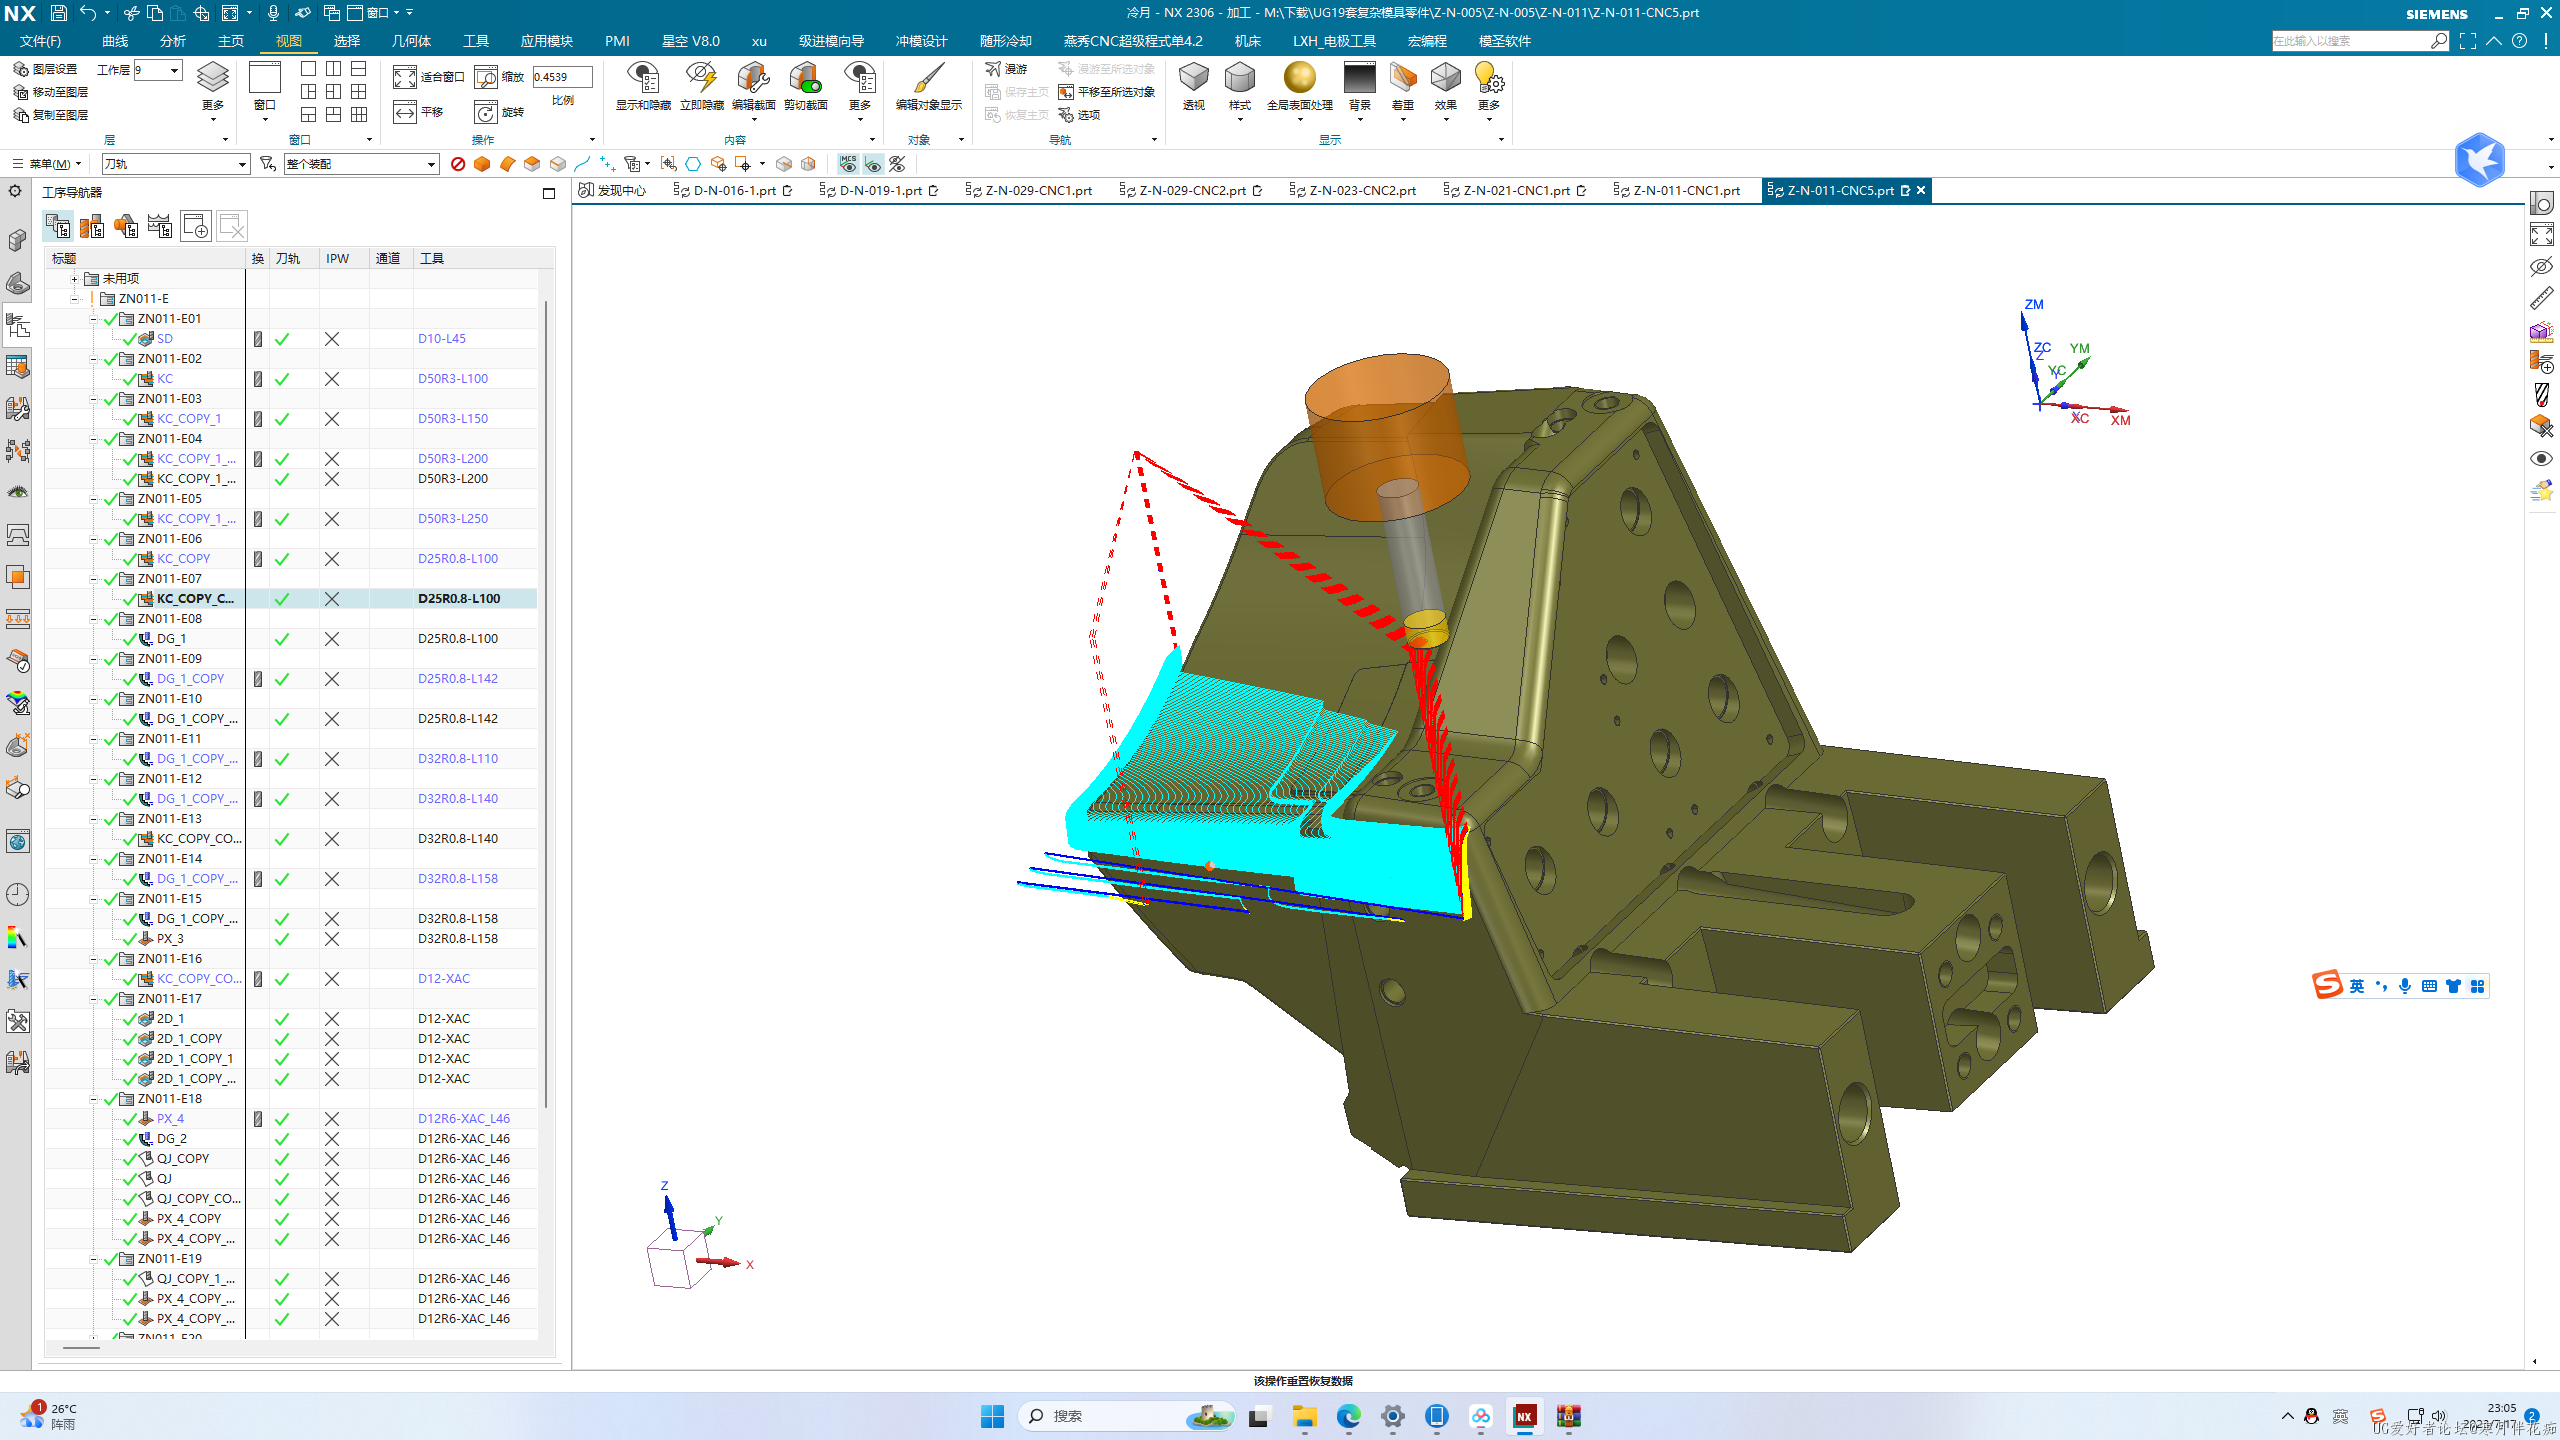Open the 图层设置 layer settings tool
Image resolution: width=2560 pixels, height=1440 pixels.
(x=46, y=69)
